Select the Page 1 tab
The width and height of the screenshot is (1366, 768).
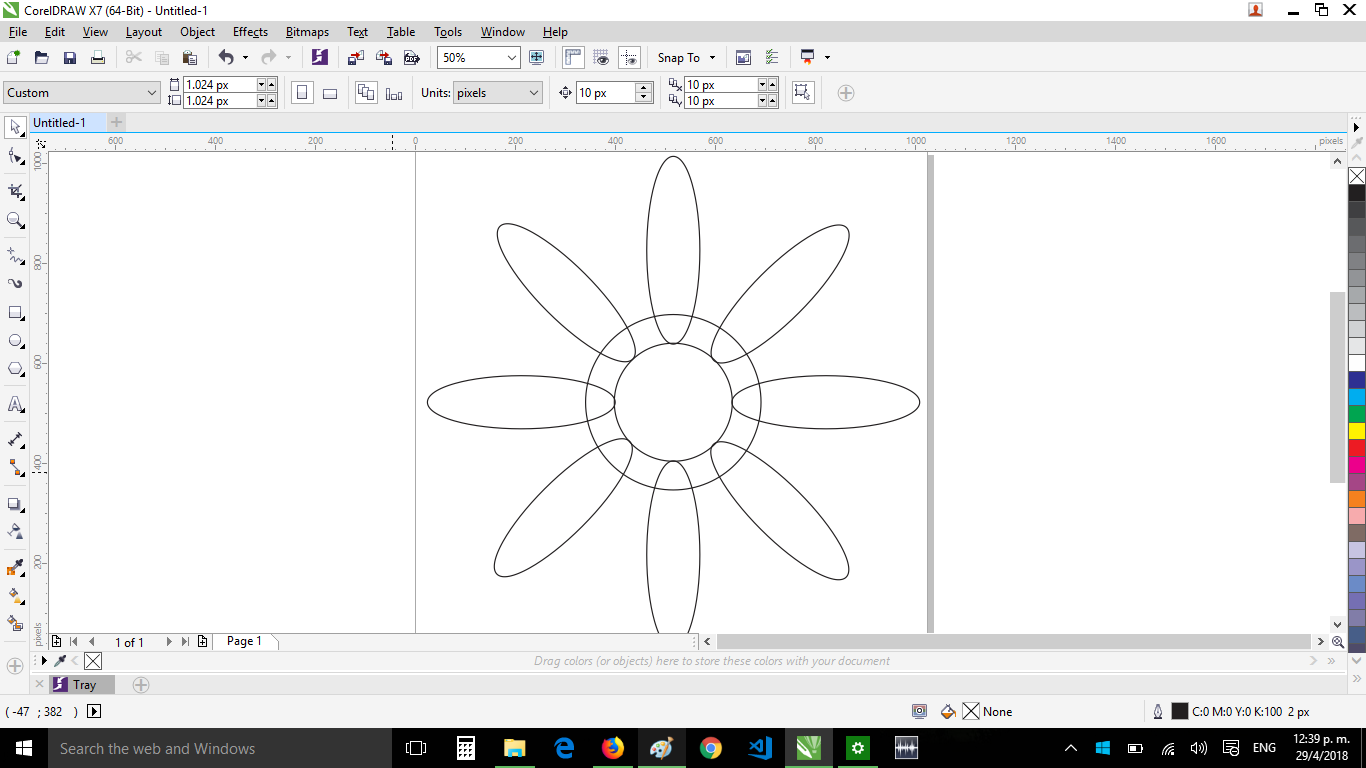coord(244,642)
